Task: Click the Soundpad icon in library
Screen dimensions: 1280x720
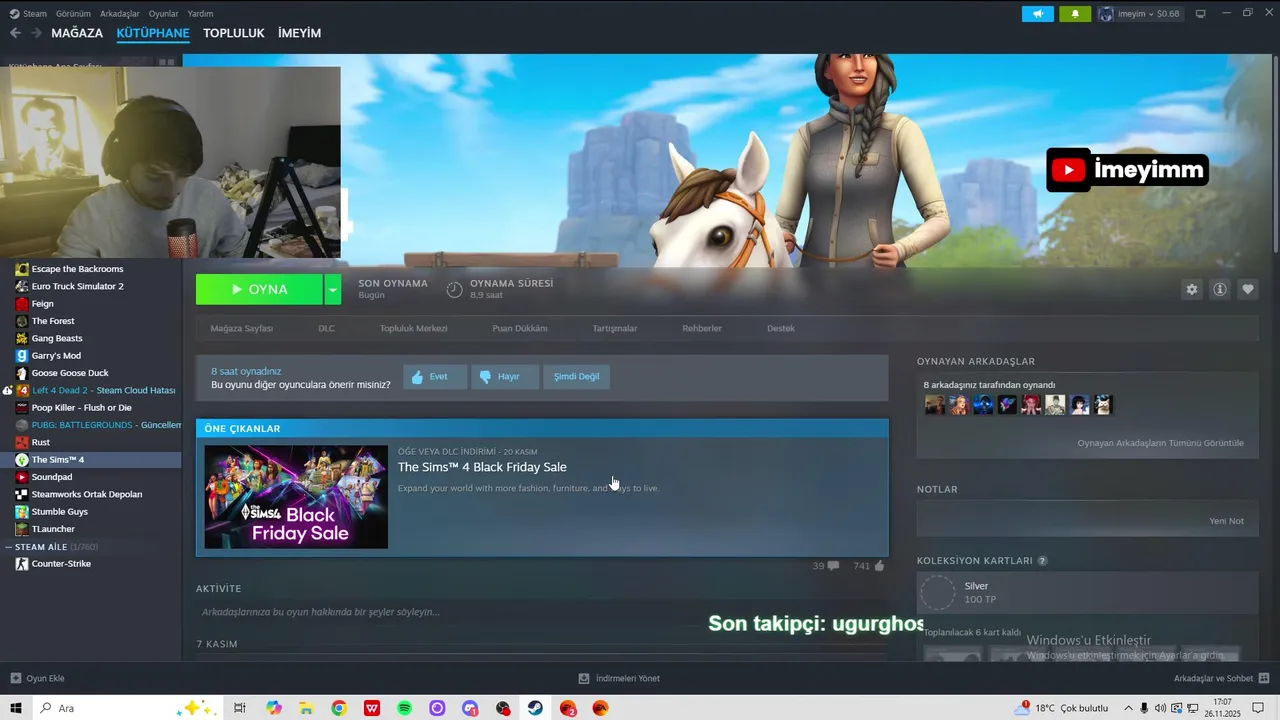Action: tap(22, 477)
